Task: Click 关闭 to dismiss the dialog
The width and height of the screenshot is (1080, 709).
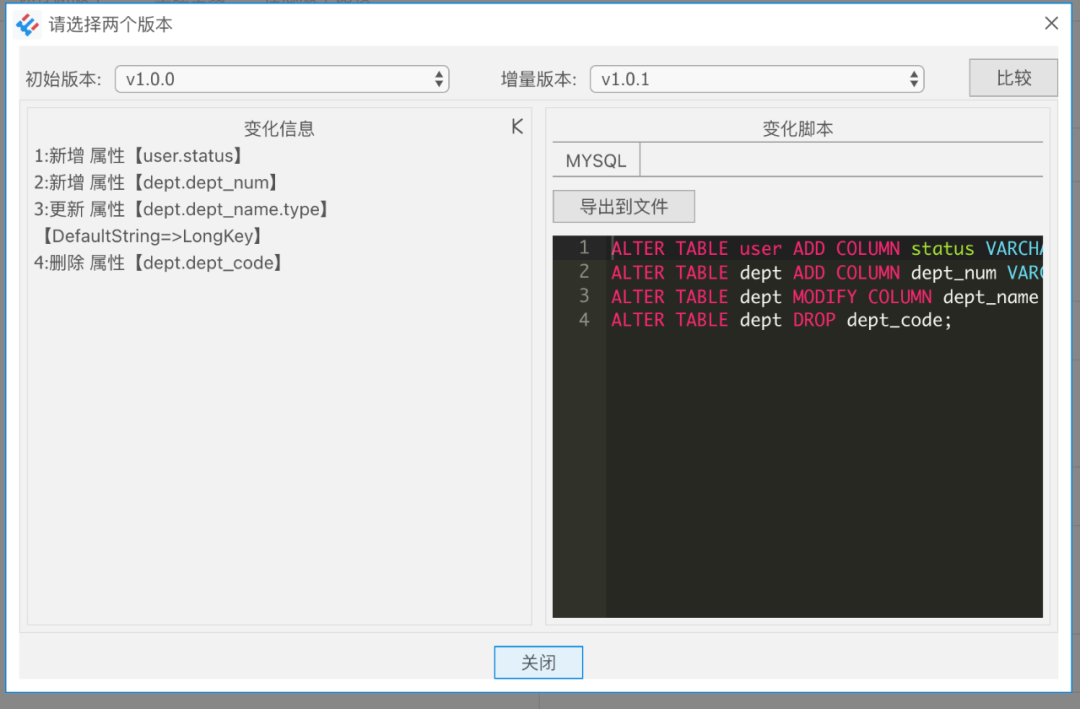Action: coord(538,662)
